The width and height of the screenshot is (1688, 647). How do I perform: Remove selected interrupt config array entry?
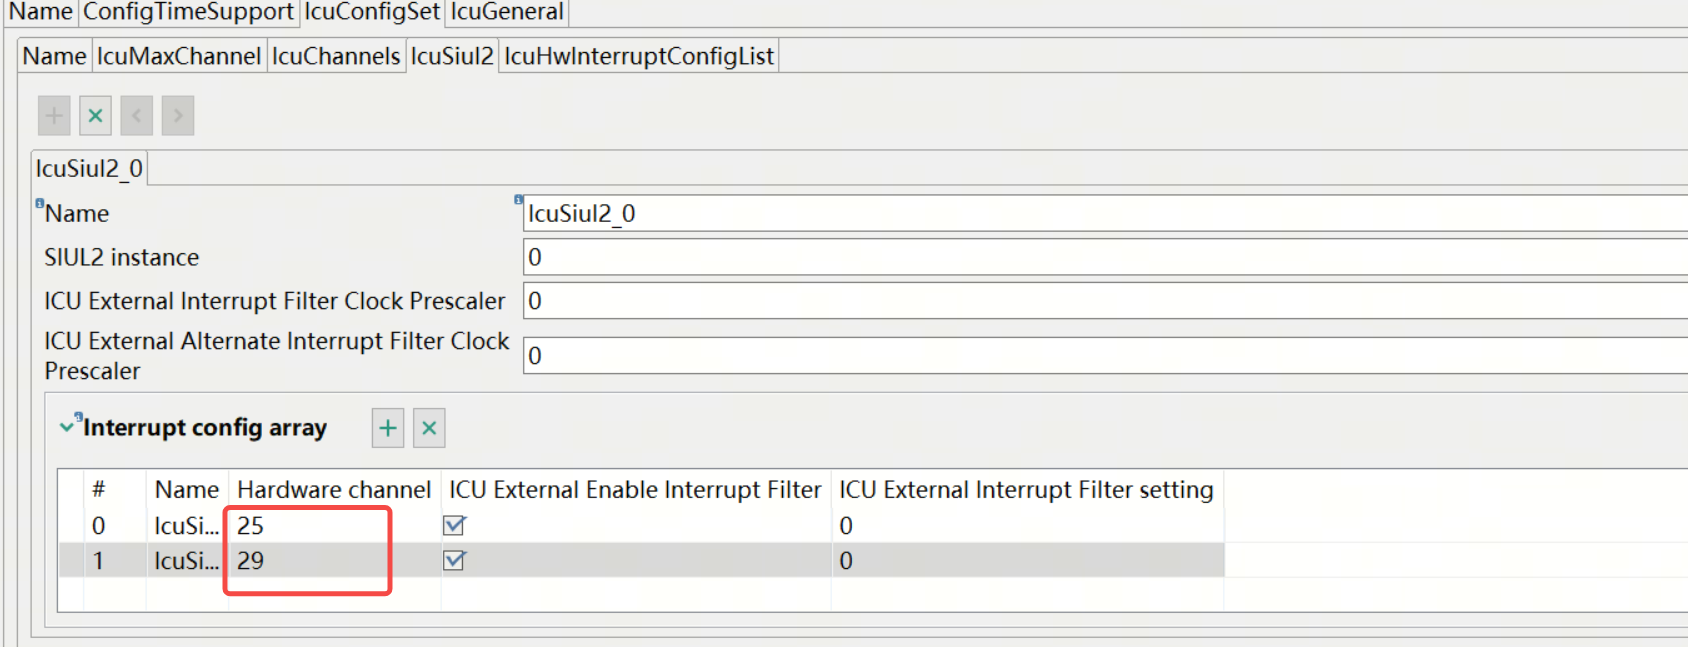[428, 427]
